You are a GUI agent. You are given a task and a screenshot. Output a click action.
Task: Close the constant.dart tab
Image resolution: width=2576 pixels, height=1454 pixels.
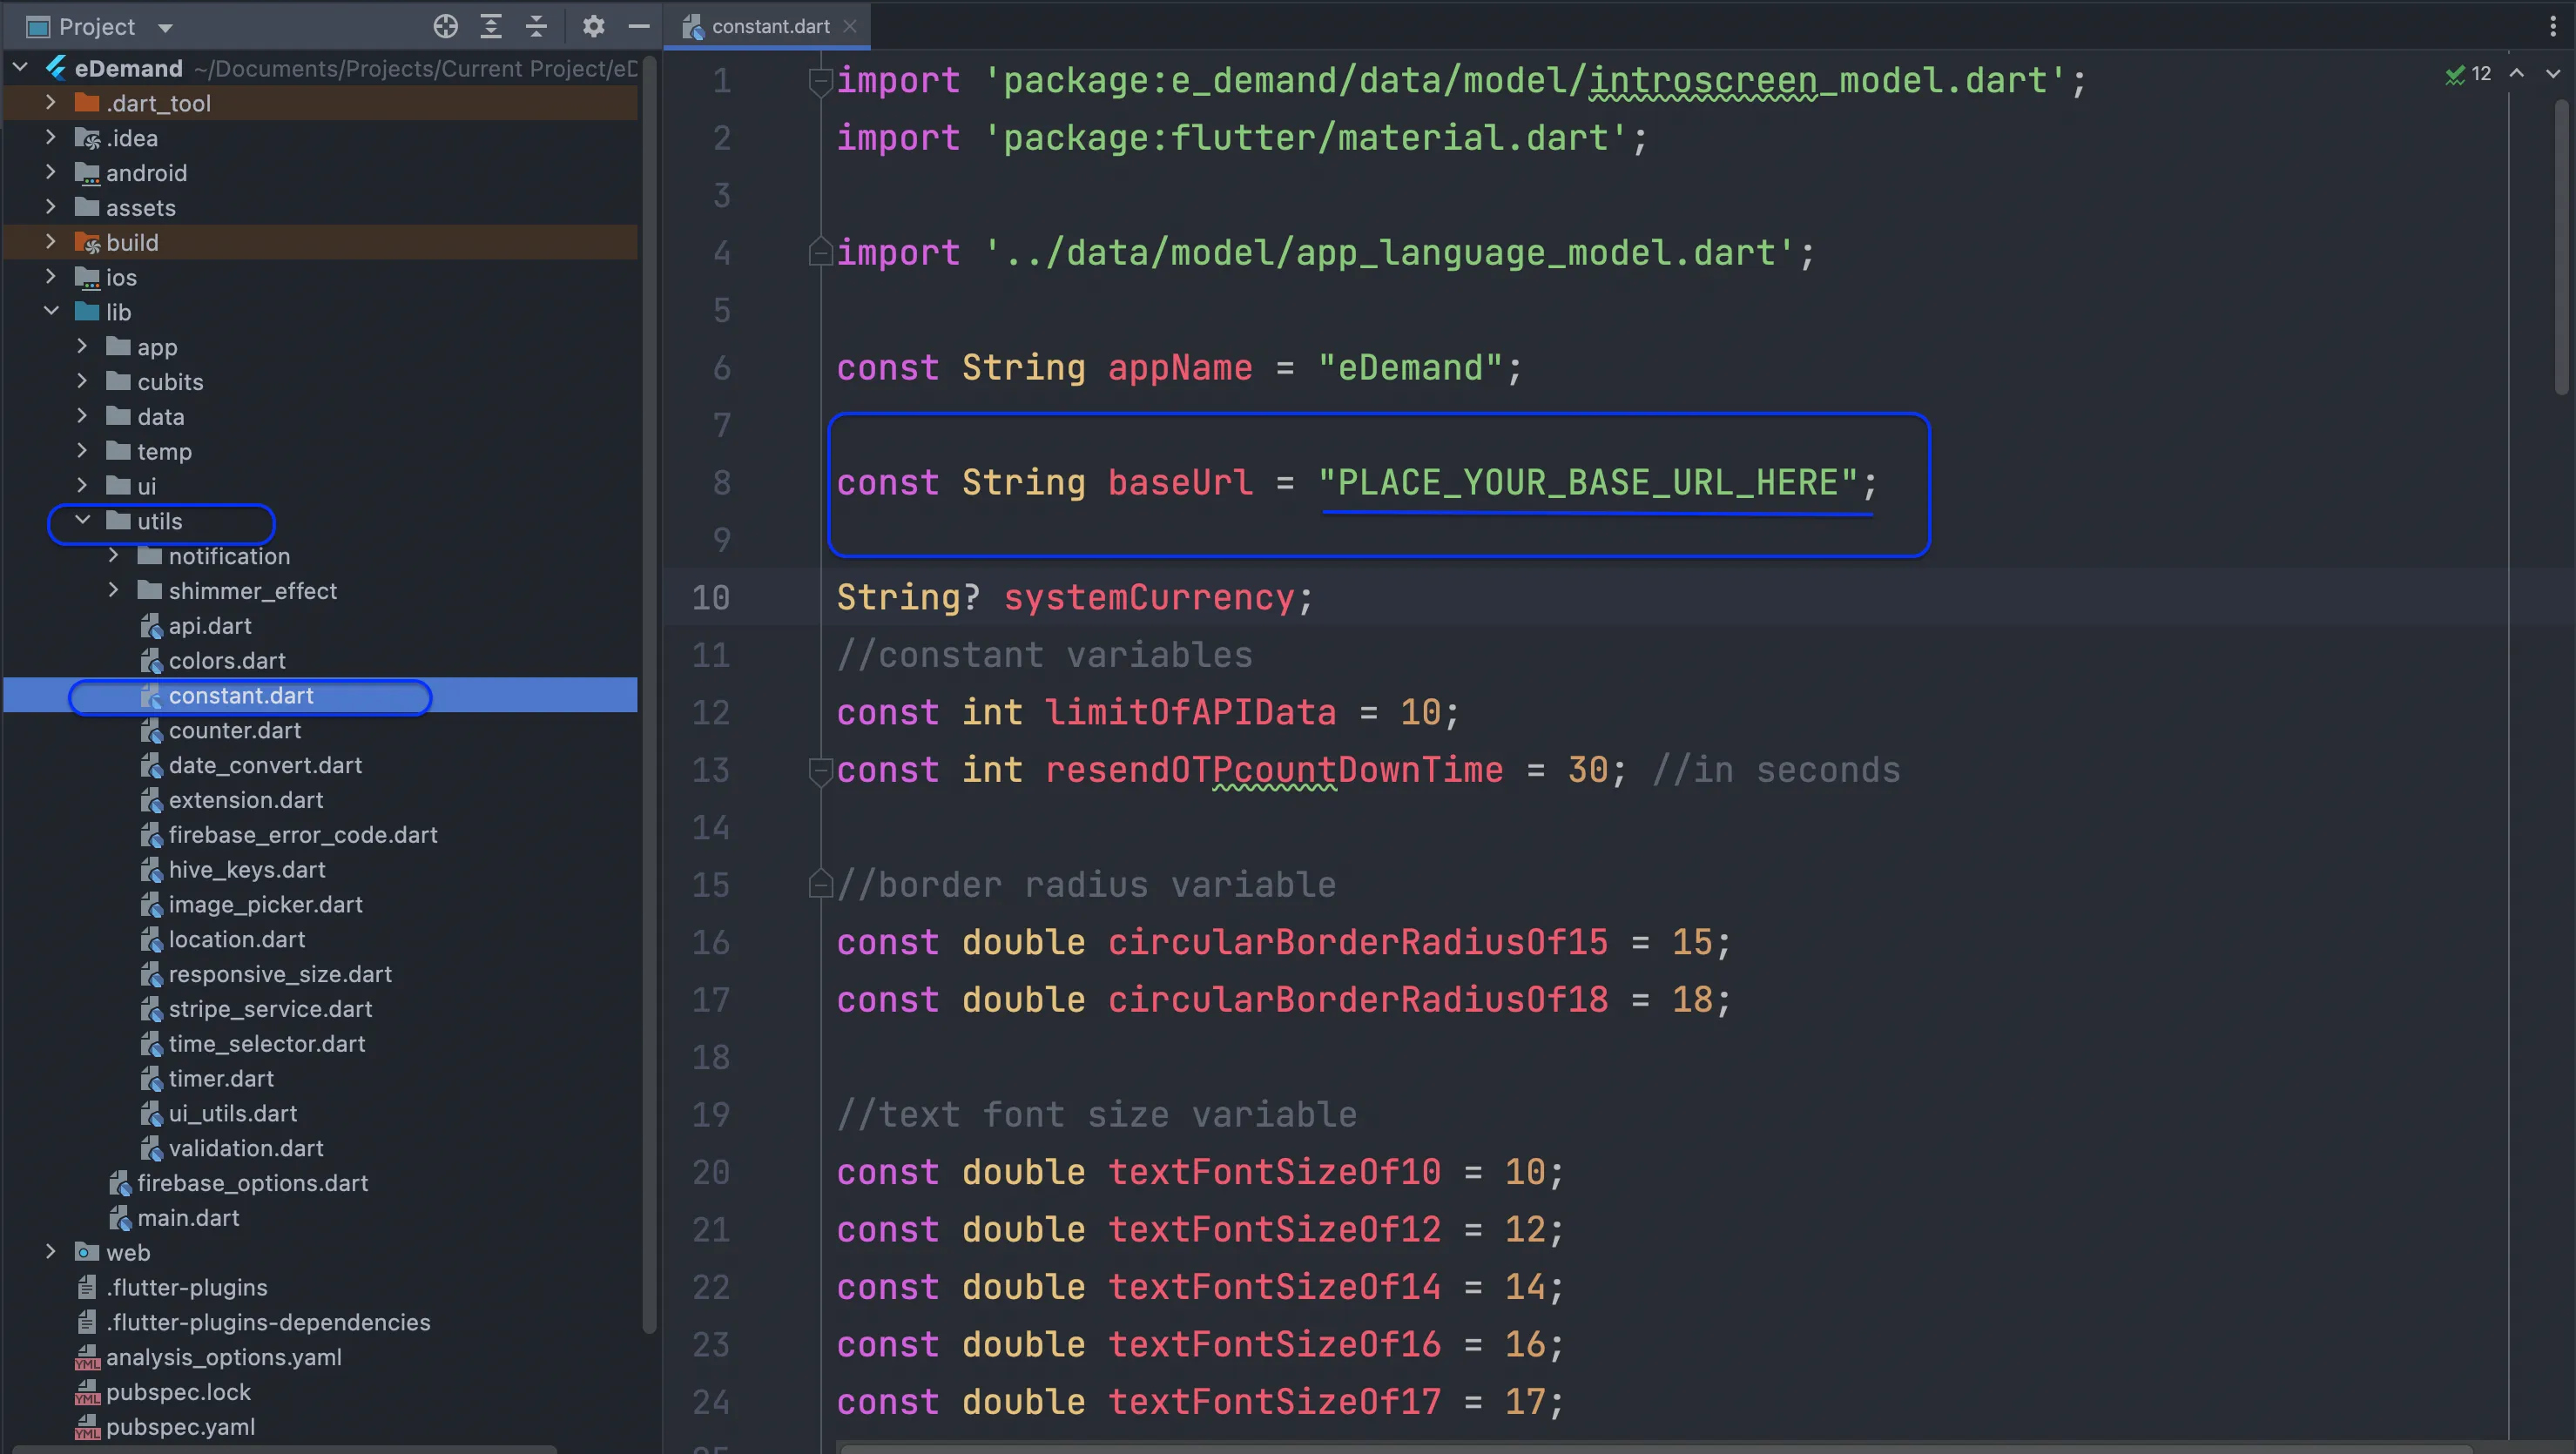click(x=850, y=27)
